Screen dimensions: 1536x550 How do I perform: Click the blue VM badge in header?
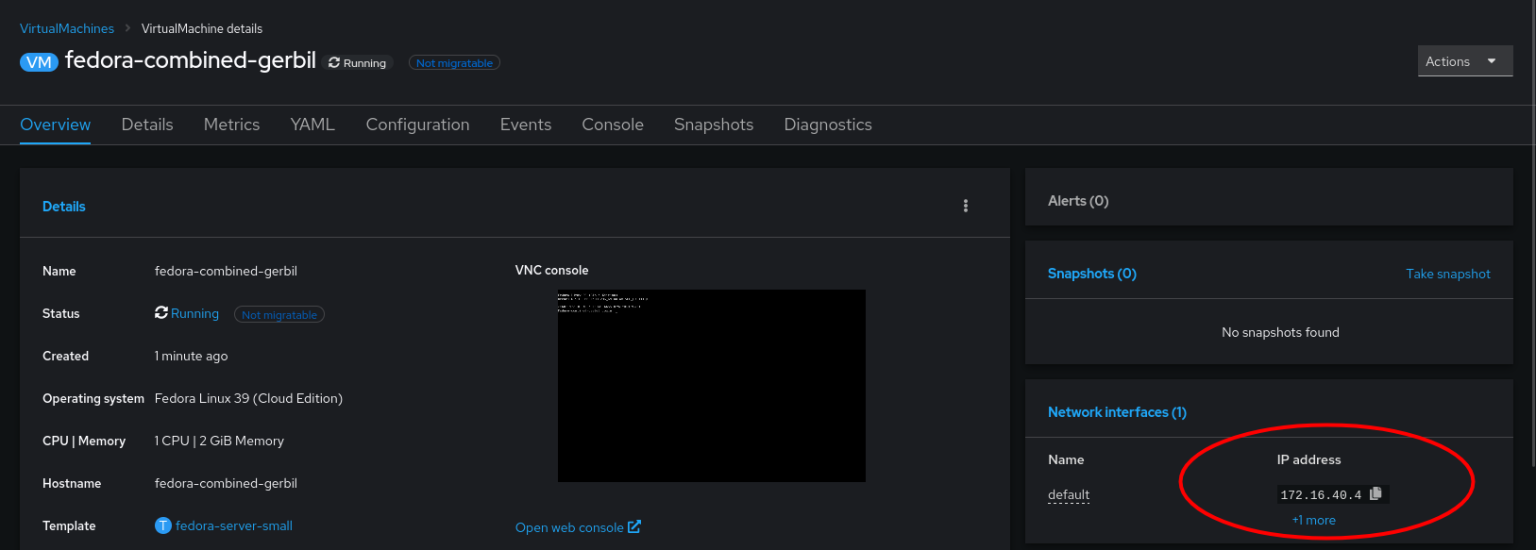tap(39, 62)
